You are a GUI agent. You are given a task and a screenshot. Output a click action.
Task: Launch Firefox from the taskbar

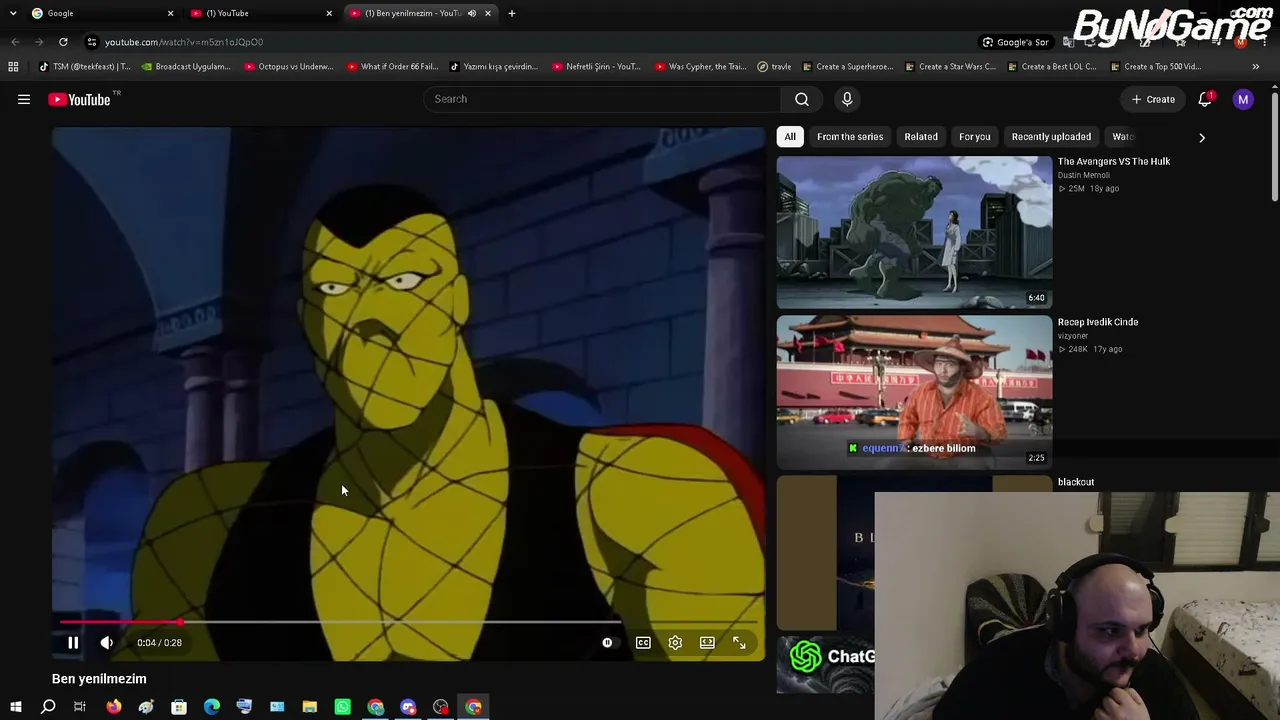[114, 707]
